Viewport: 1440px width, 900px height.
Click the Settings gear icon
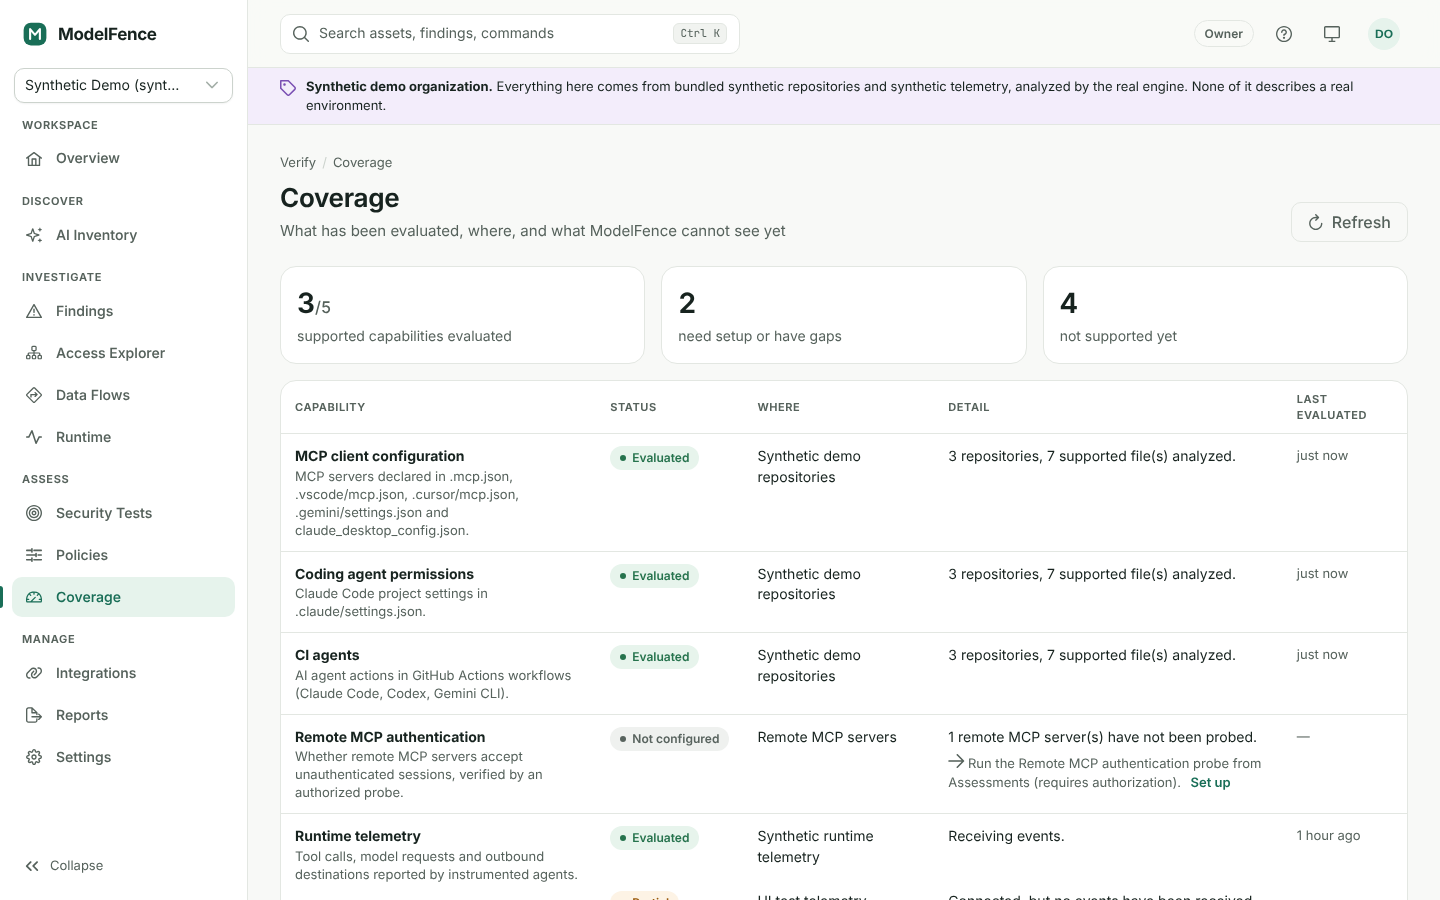pyautogui.click(x=34, y=757)
